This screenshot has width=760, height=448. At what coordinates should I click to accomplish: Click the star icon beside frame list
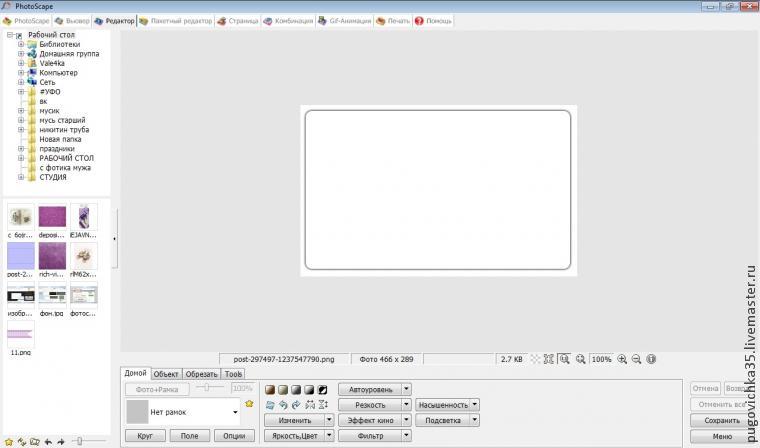click(x=249, y=403)
